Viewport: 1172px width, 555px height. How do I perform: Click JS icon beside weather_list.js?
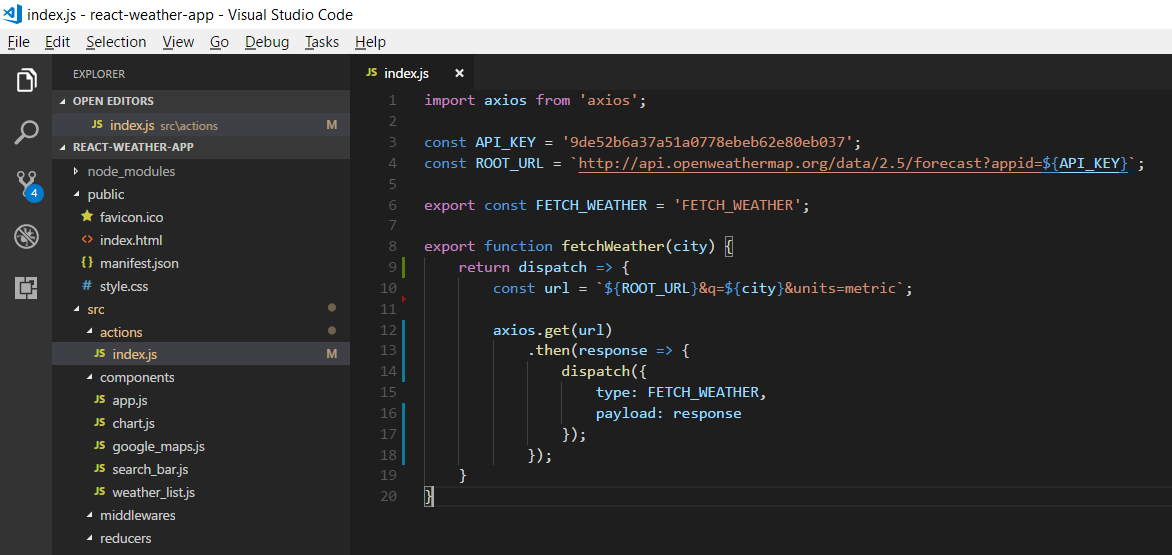[x=99, y=492]
